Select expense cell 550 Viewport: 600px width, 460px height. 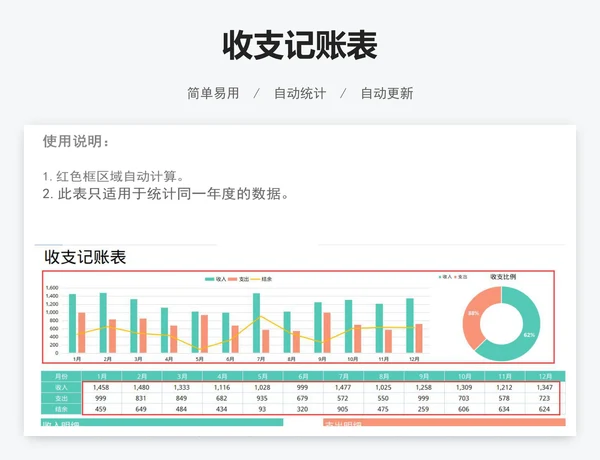pyautogui.click(x=383, y=398)
